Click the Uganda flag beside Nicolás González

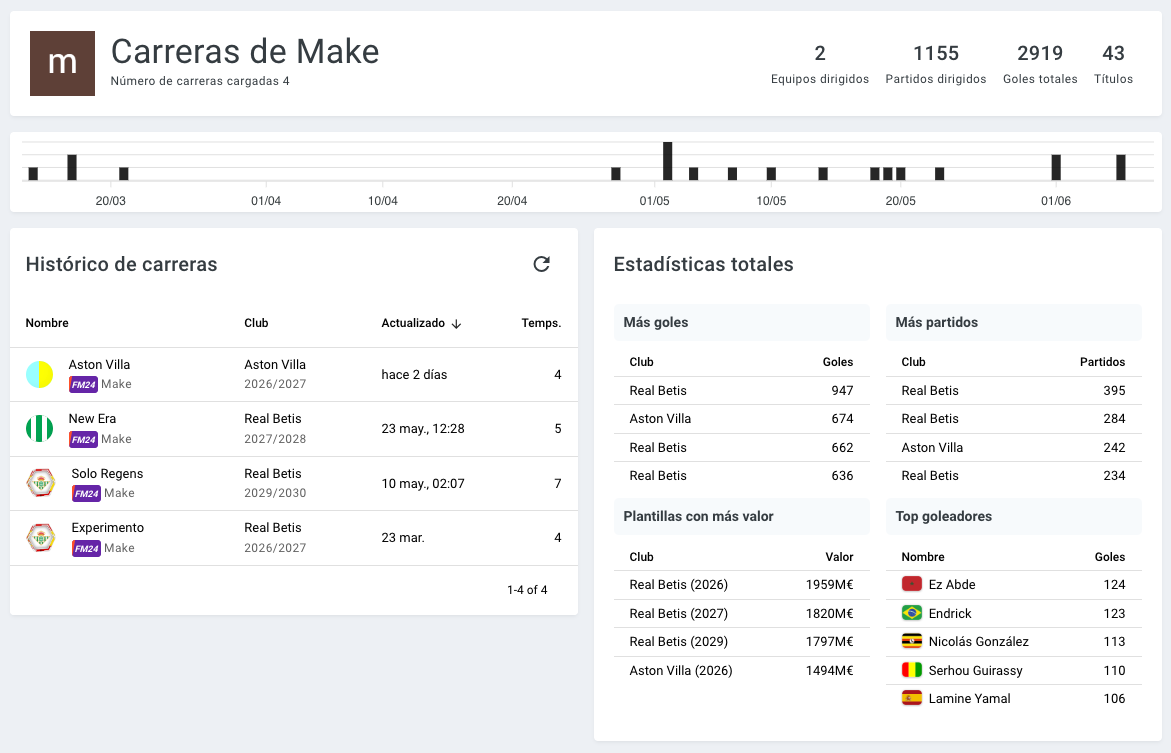[x=912, y=641]
